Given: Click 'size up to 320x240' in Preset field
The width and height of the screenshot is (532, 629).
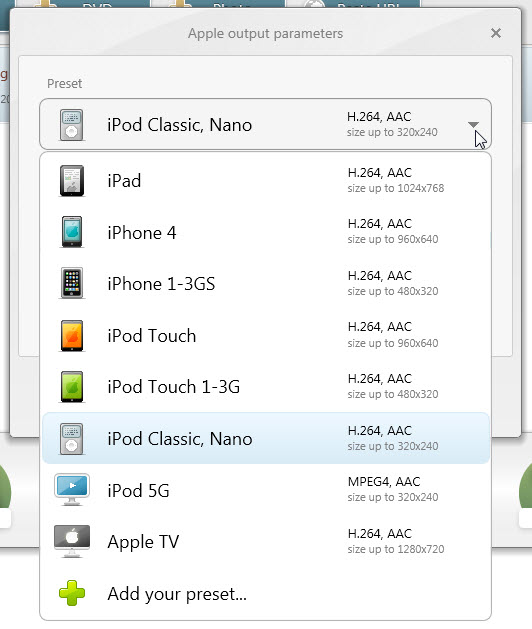Looking at the screenshot, I should (x=392, y=132).
